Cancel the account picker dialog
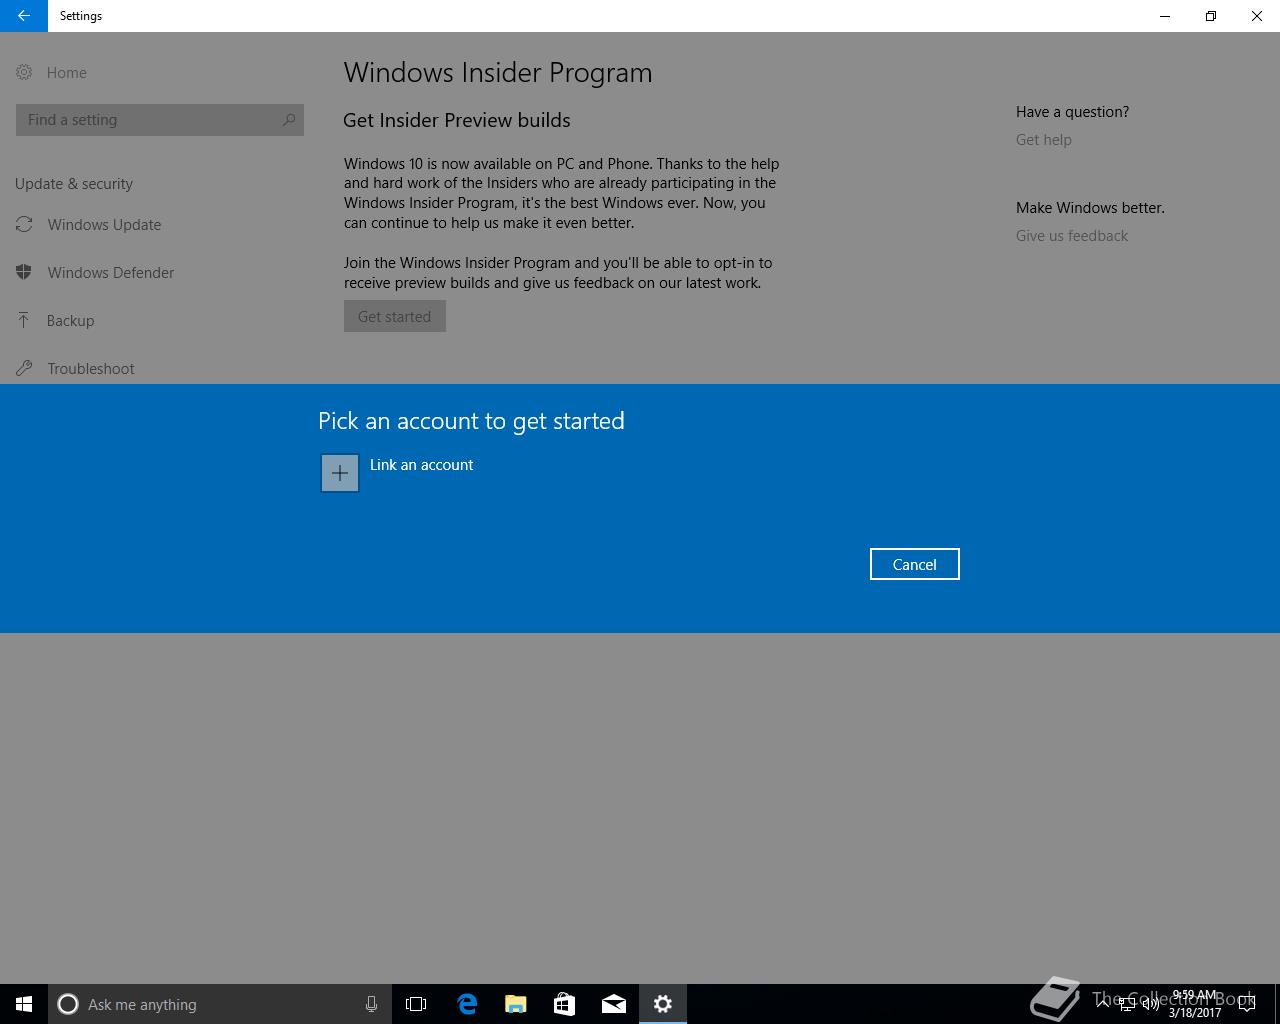Image resolution: width=1280 pixels, height=1024 pixels. click(914, 564)
